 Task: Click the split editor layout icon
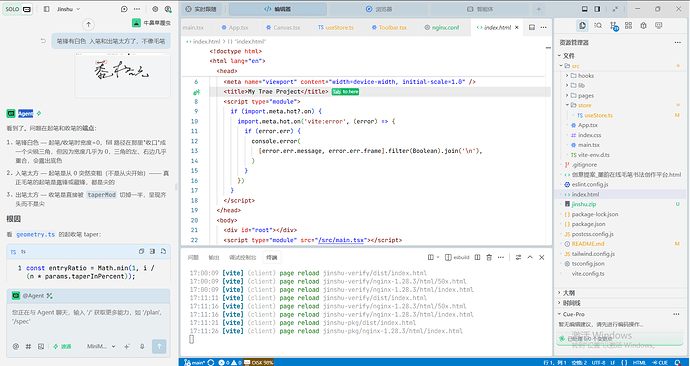point(532,27)
